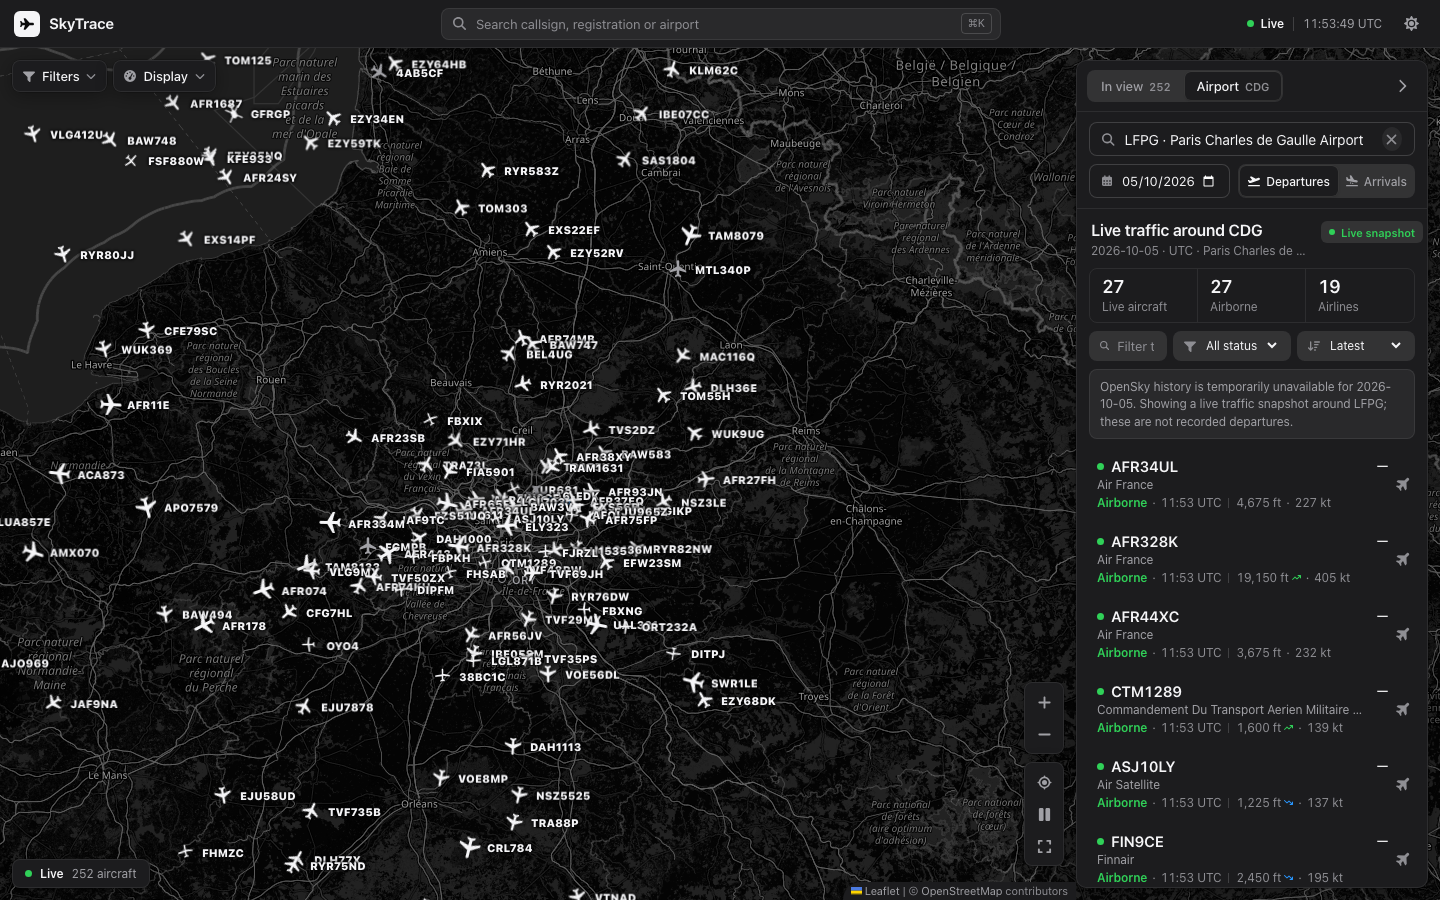Screen dimensions: 1440x900
Task: Select aircraft AFR11E on the map
Action: (x=110, y=405)
